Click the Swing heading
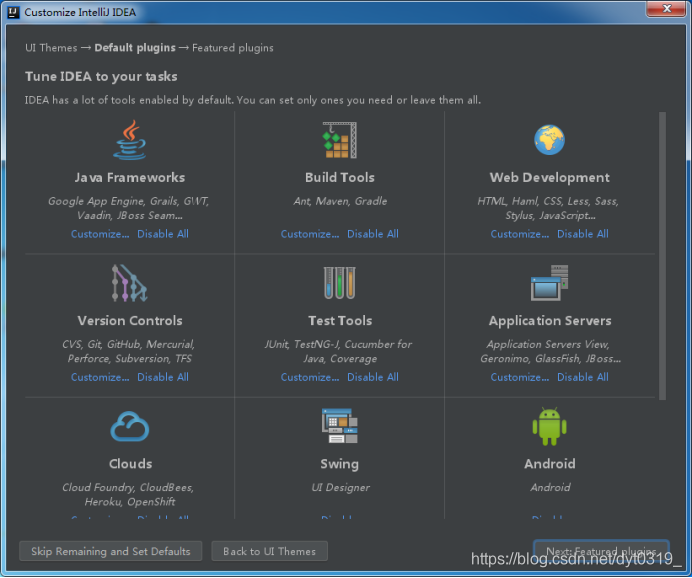The height and width of the screenshot is (578, 692). pyautogui.click(x=339, y=464)
